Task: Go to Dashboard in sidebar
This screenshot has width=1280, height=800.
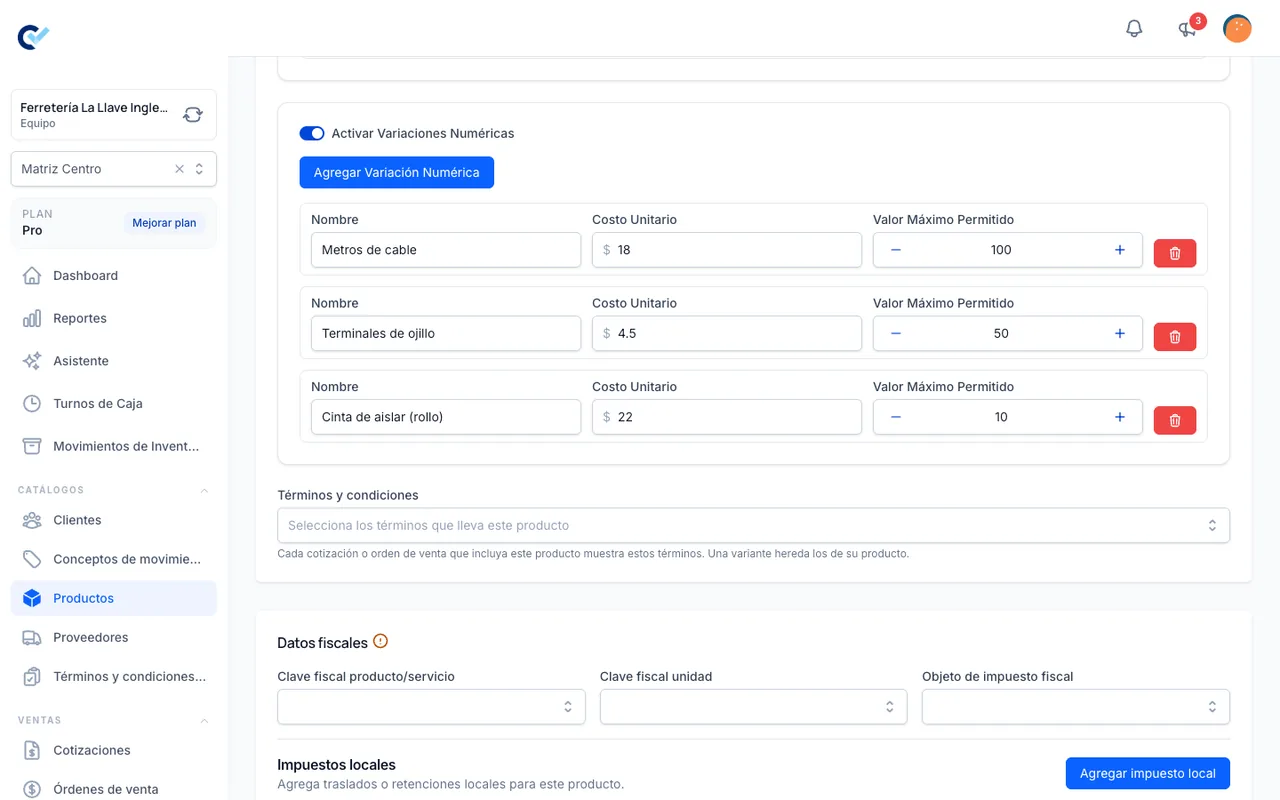Action: (x=114, y=275)
